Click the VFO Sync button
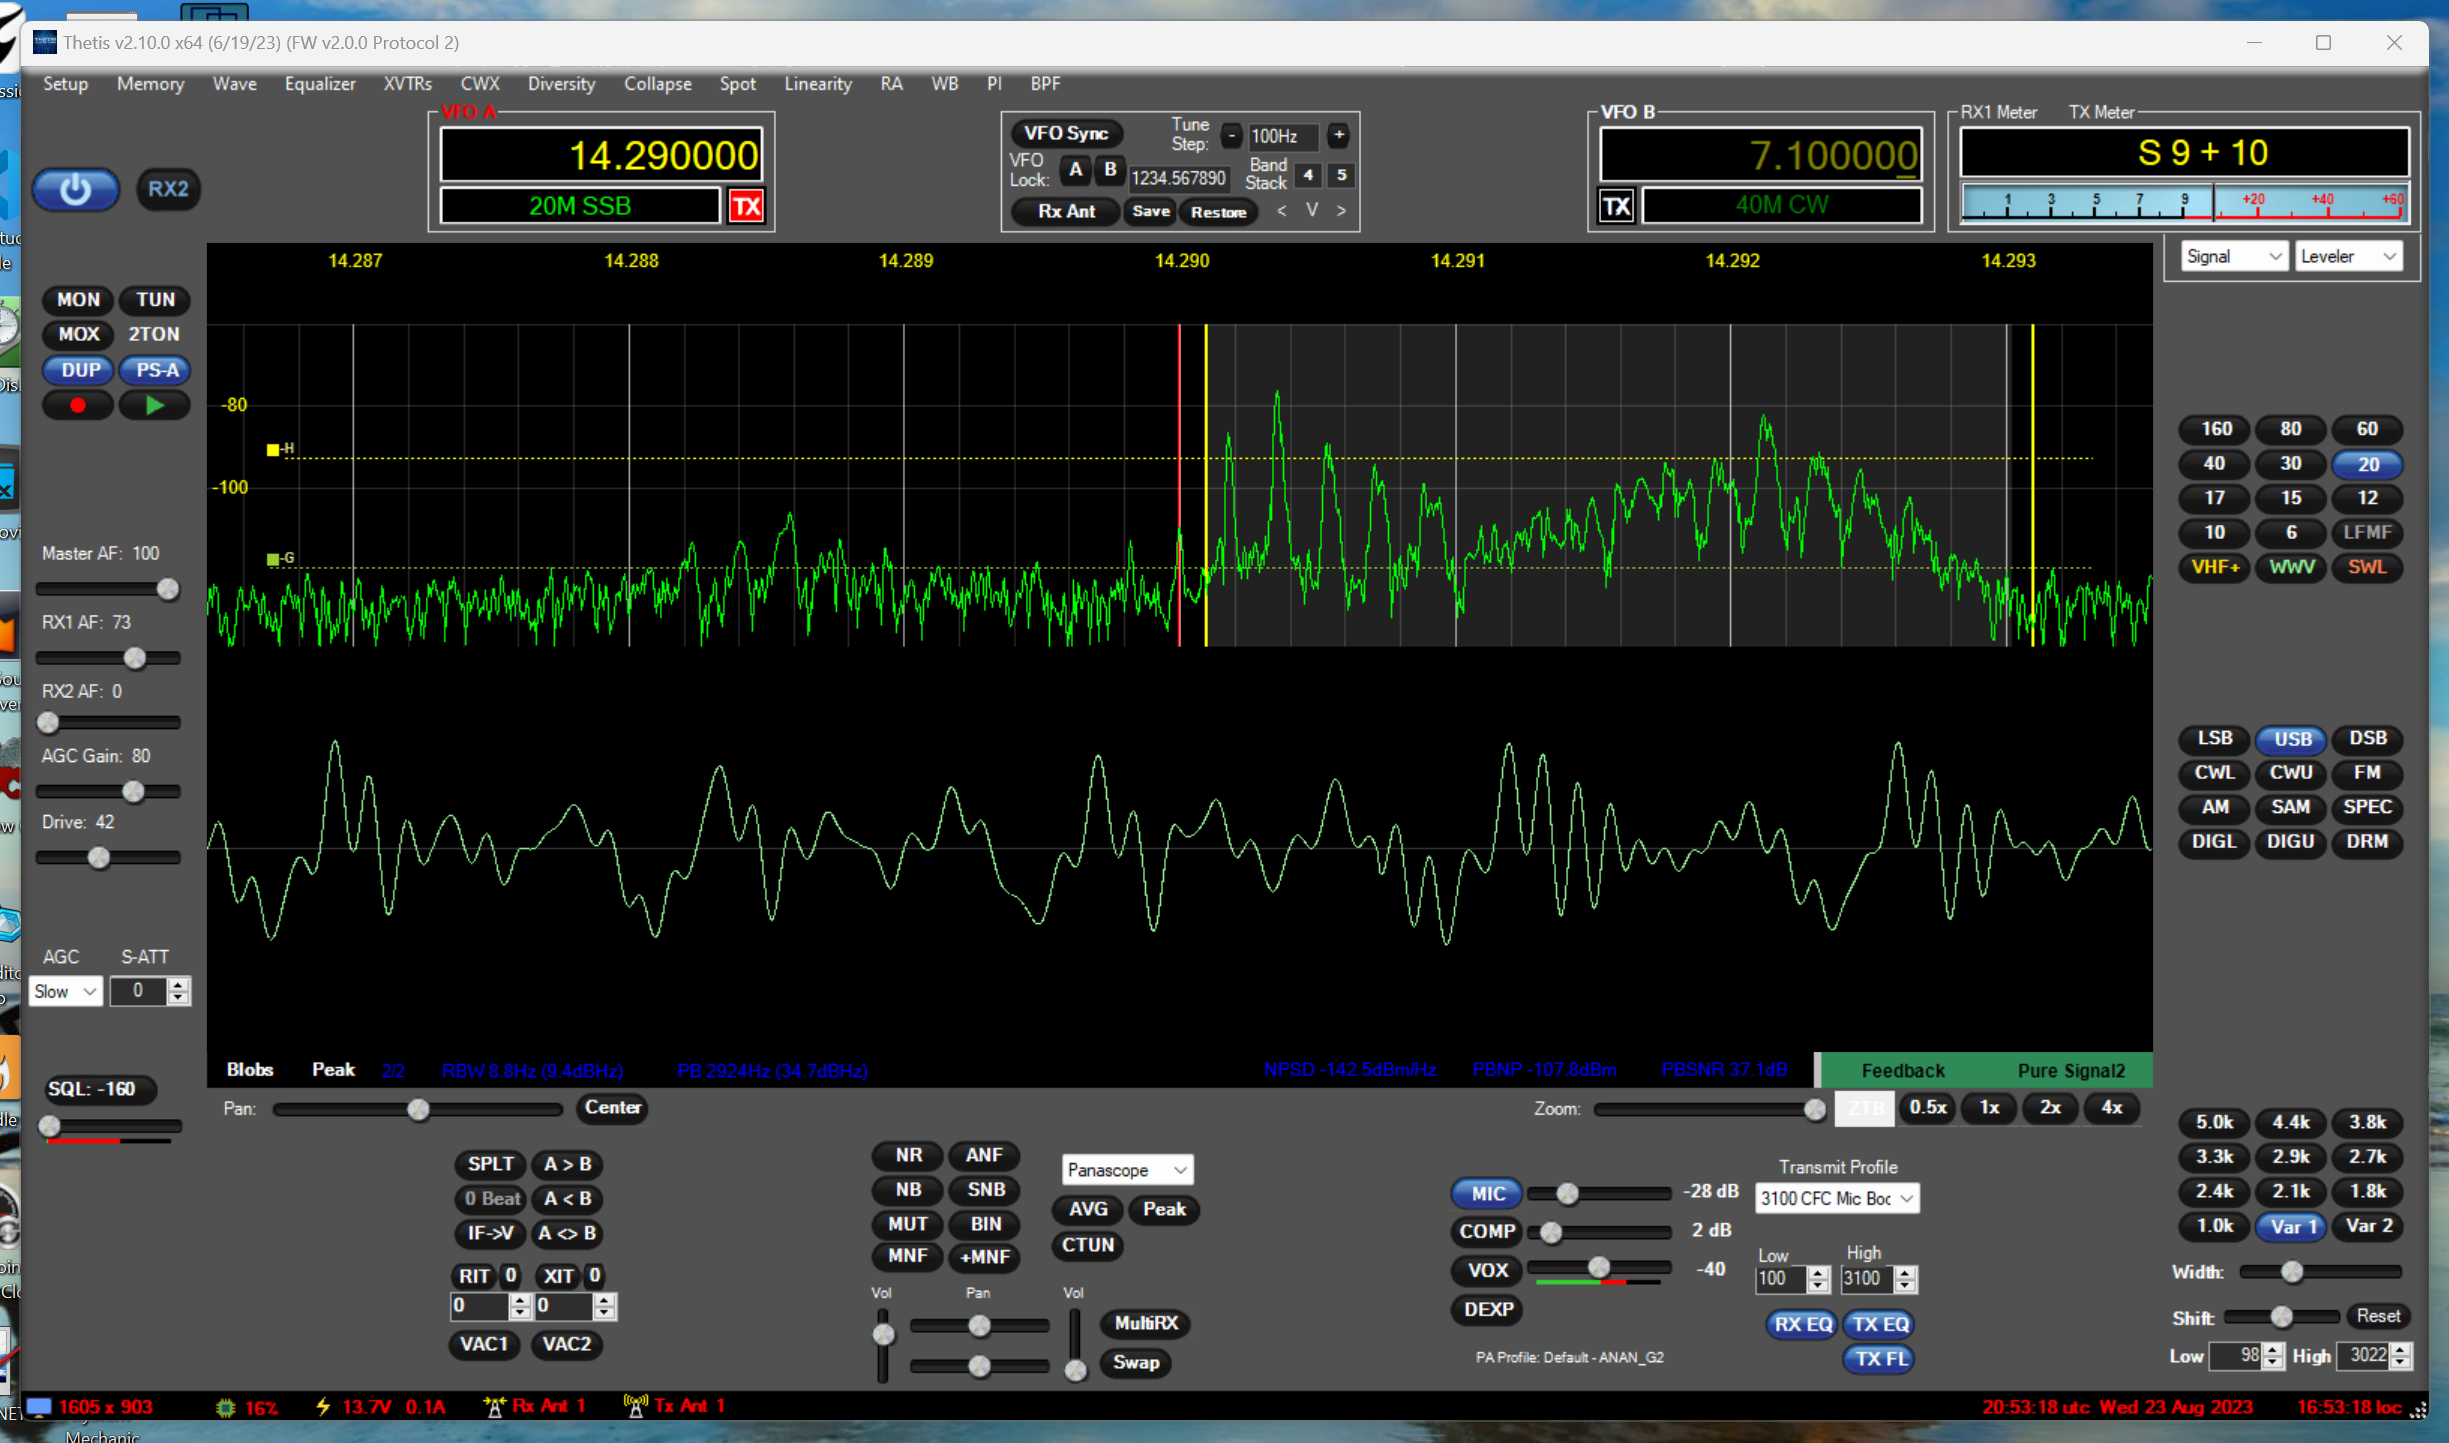The width and height of the screenshot is (2449, 1443). click(1066, 134)
